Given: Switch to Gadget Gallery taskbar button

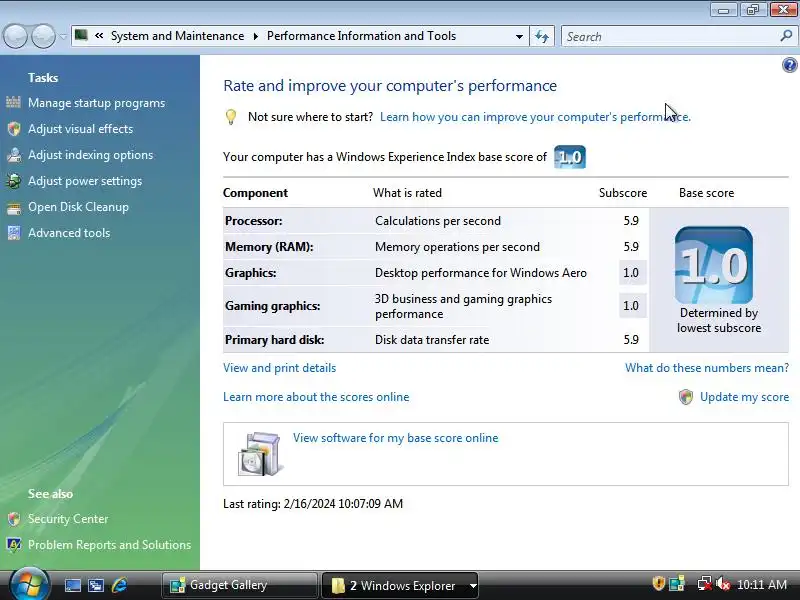Looking at the screenshot, I should click(239, 585).
